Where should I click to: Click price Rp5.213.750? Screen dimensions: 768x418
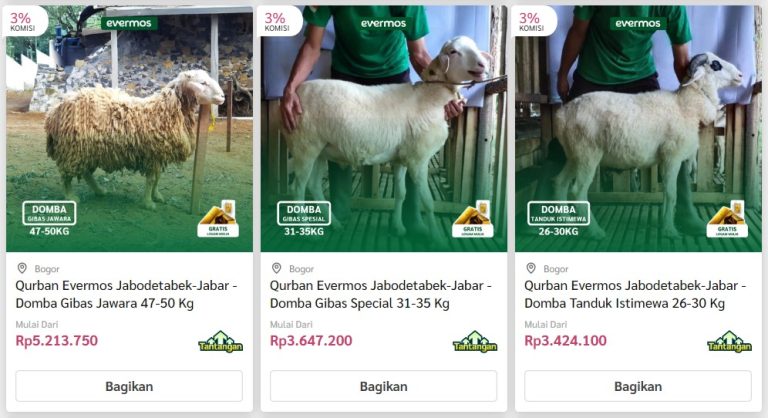57,341
